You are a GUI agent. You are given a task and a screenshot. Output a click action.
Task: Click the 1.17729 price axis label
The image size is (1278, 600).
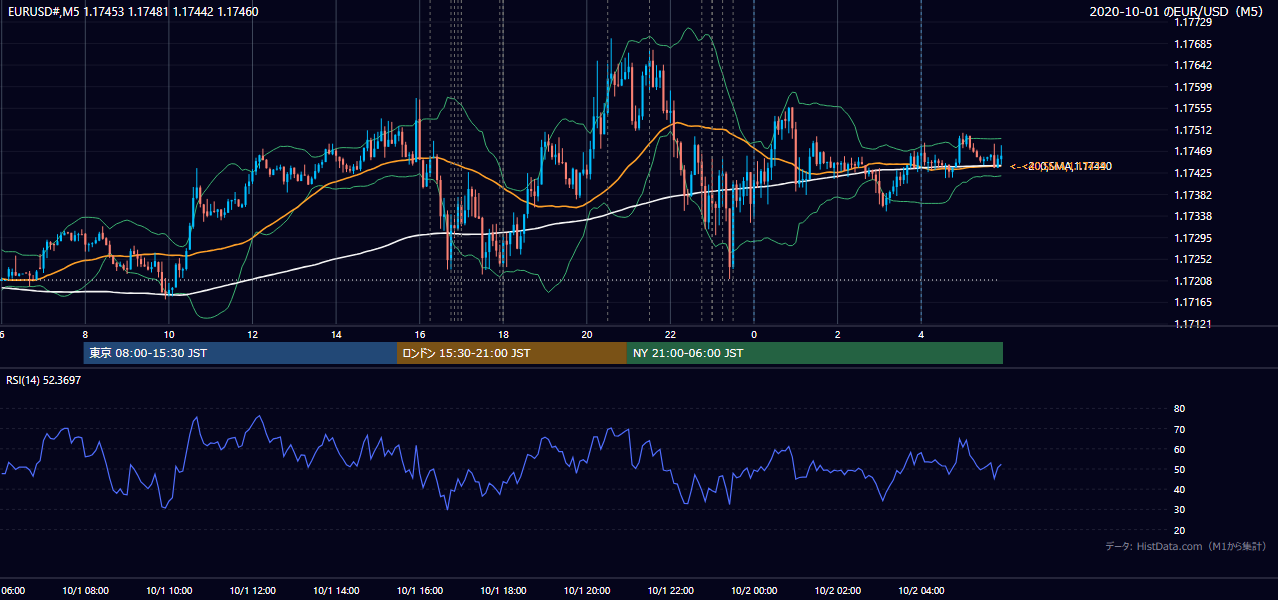click(x=1194, y=23)
